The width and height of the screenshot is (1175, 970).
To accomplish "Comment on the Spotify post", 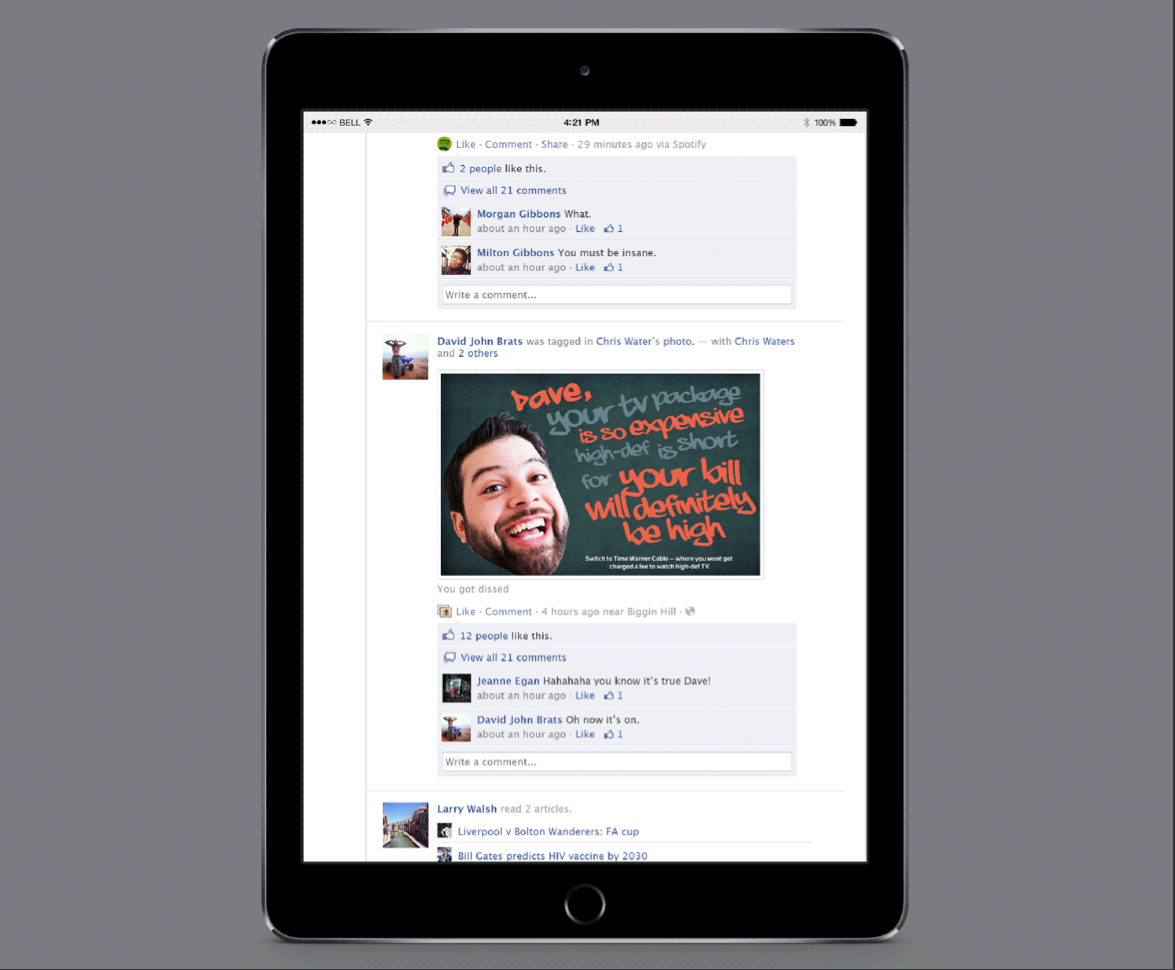I will 508,145.
